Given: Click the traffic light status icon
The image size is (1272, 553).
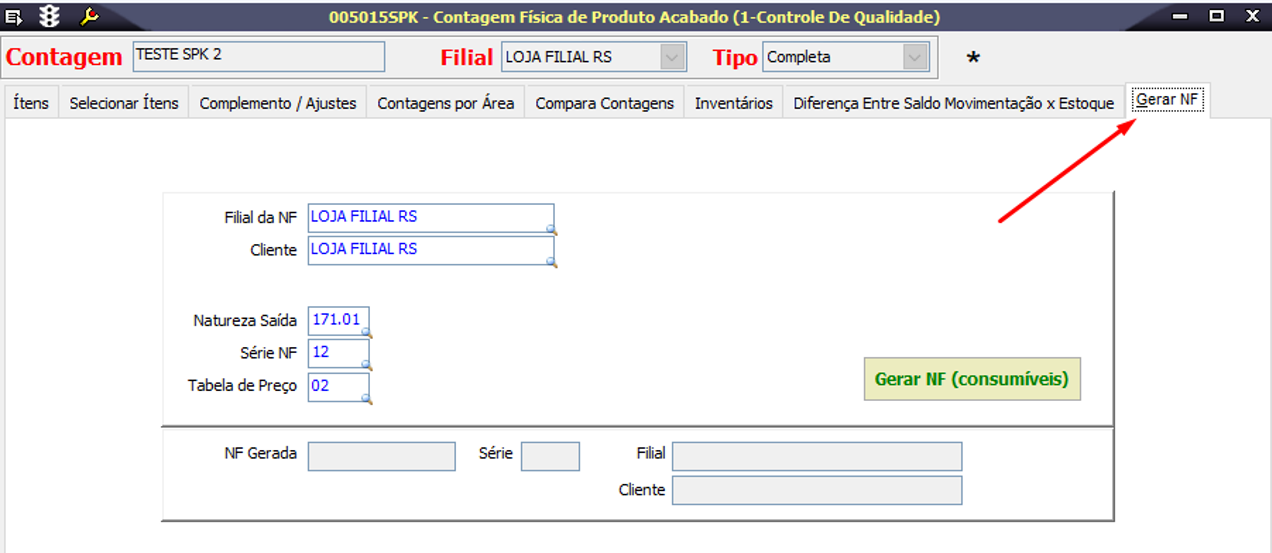Looking at the screenshot, I should [49, 16].
